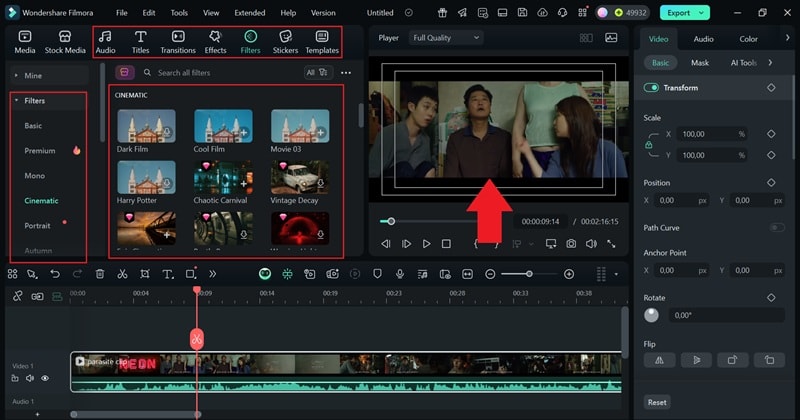Add text with the timeline Text tool

(x=167, y=275)
